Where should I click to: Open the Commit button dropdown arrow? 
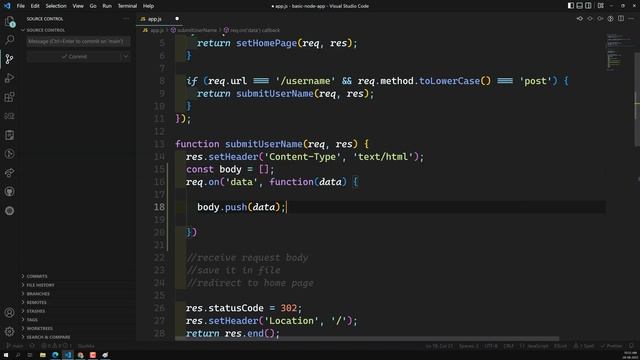tap(126, 57)
